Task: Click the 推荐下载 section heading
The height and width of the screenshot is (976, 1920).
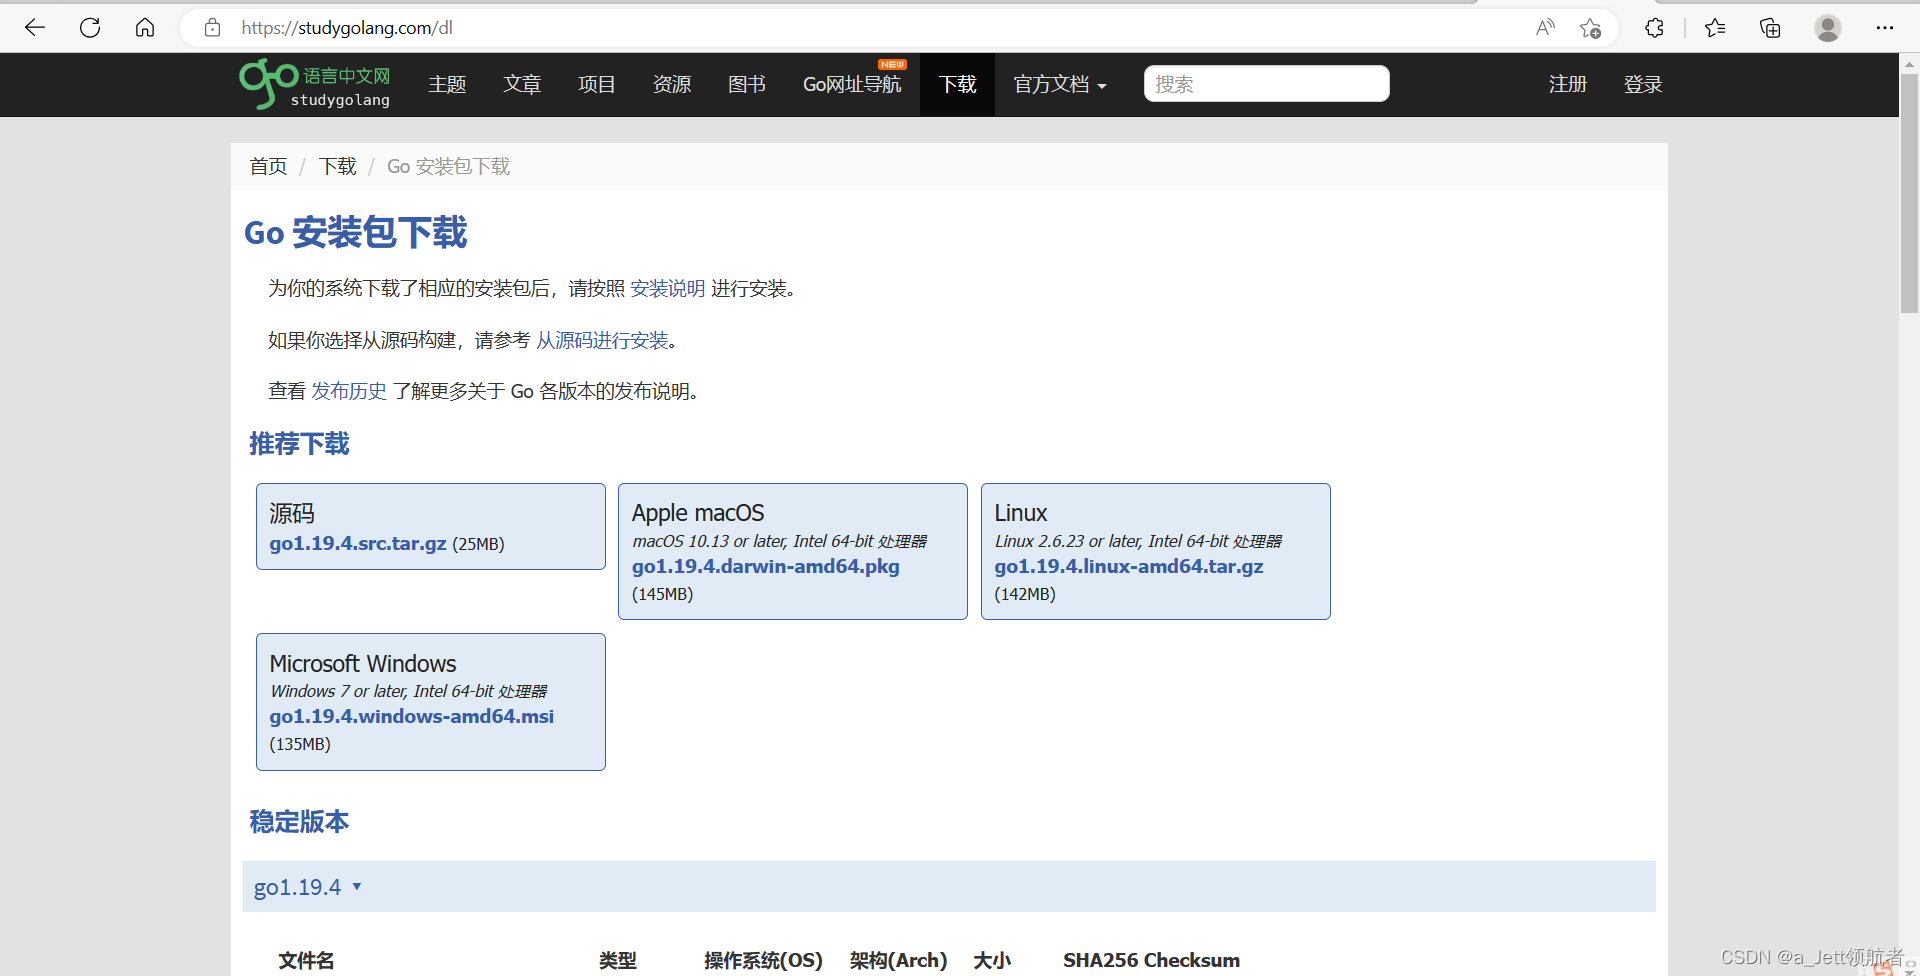Action: tap(299, 444)
